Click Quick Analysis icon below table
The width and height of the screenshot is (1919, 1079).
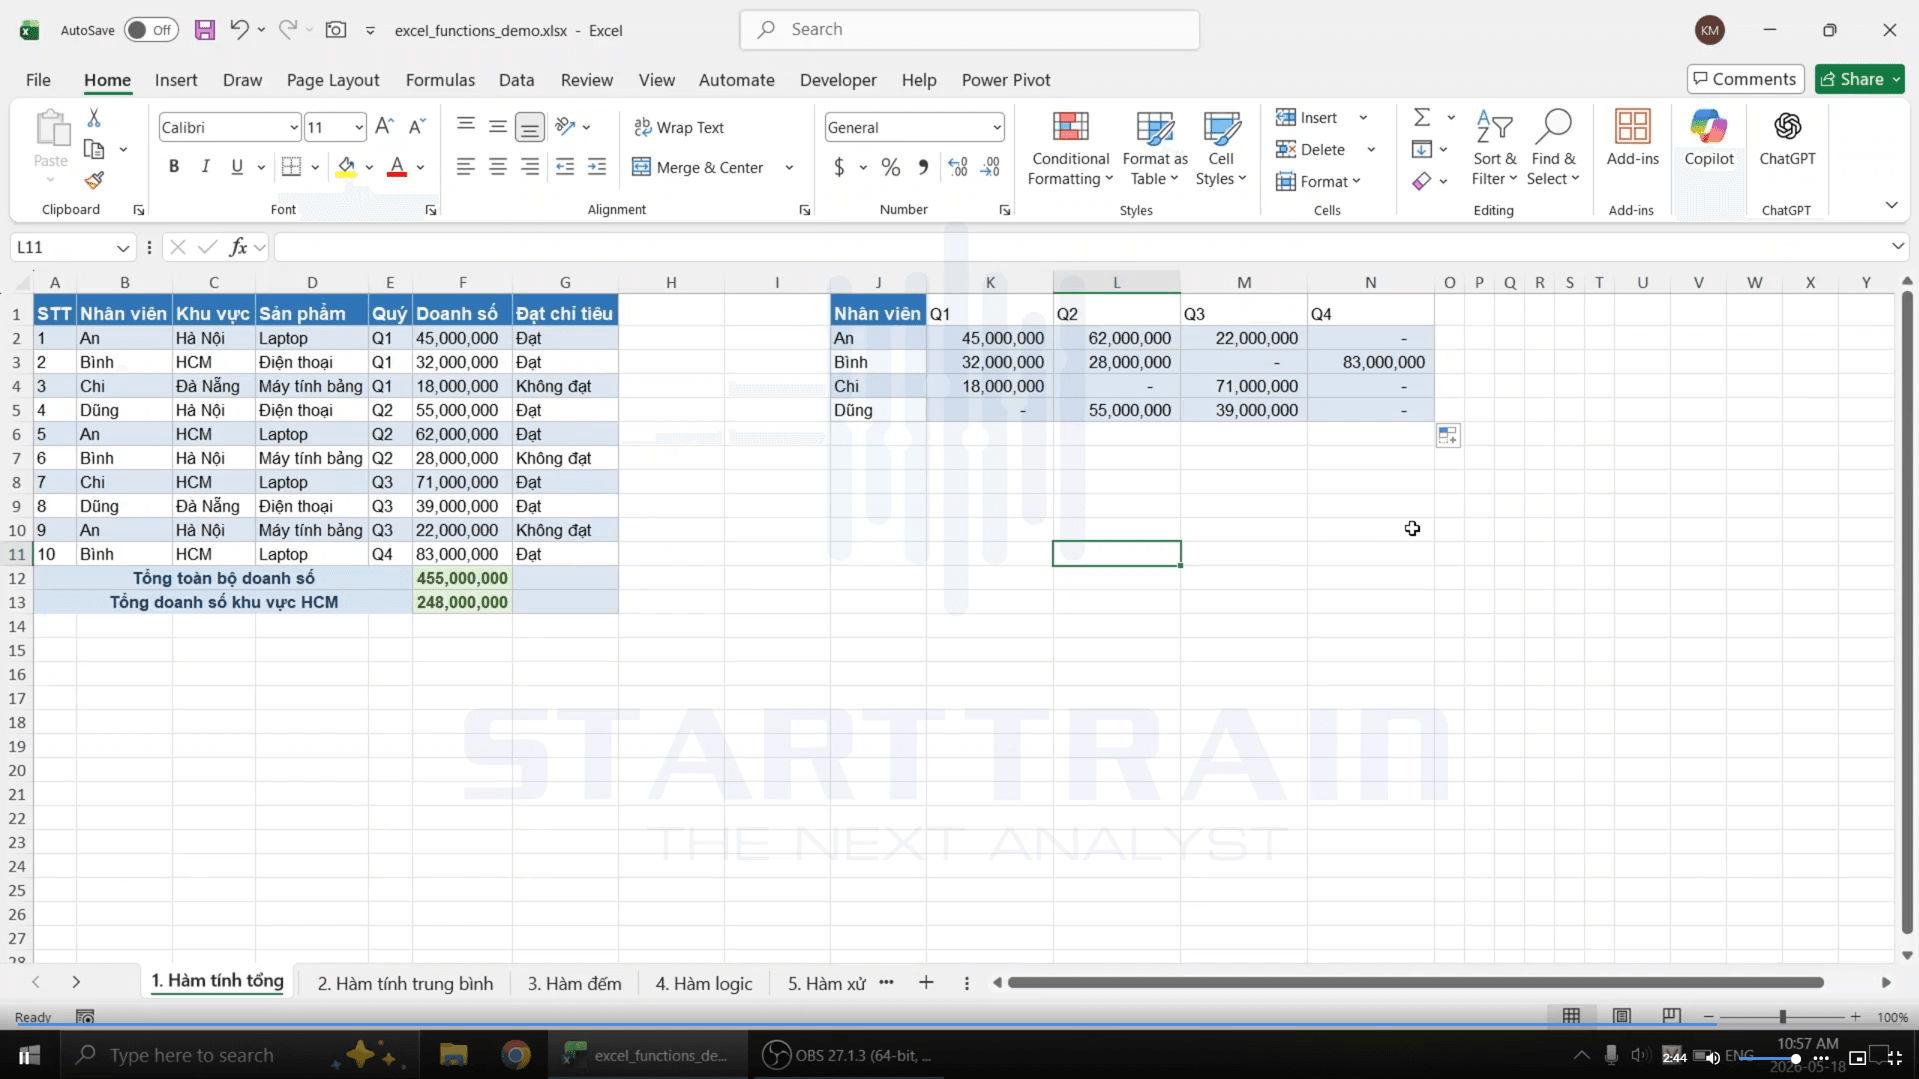pos(1447,436)
